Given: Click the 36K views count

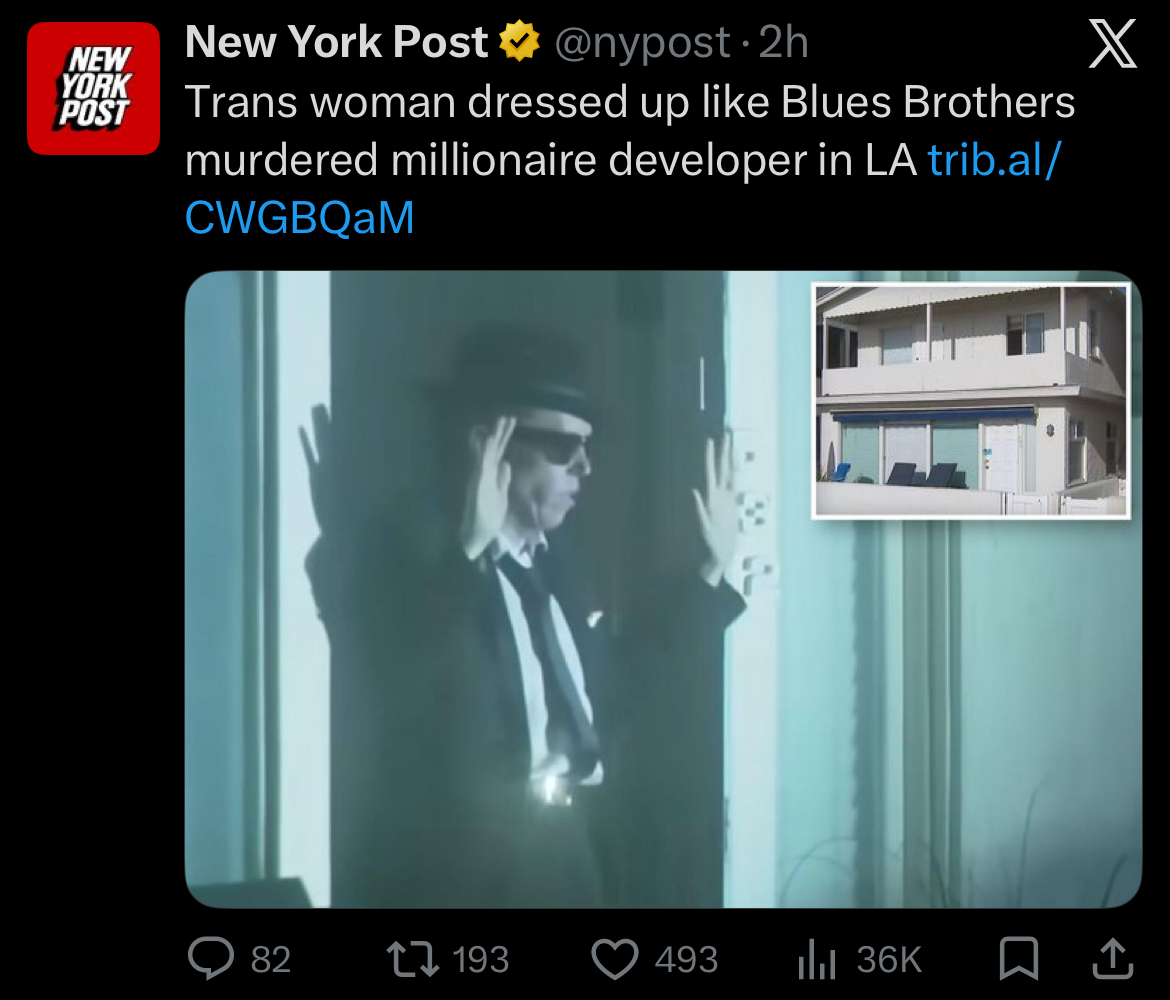Looking at the screenshot, I should [x=889, y=960].
